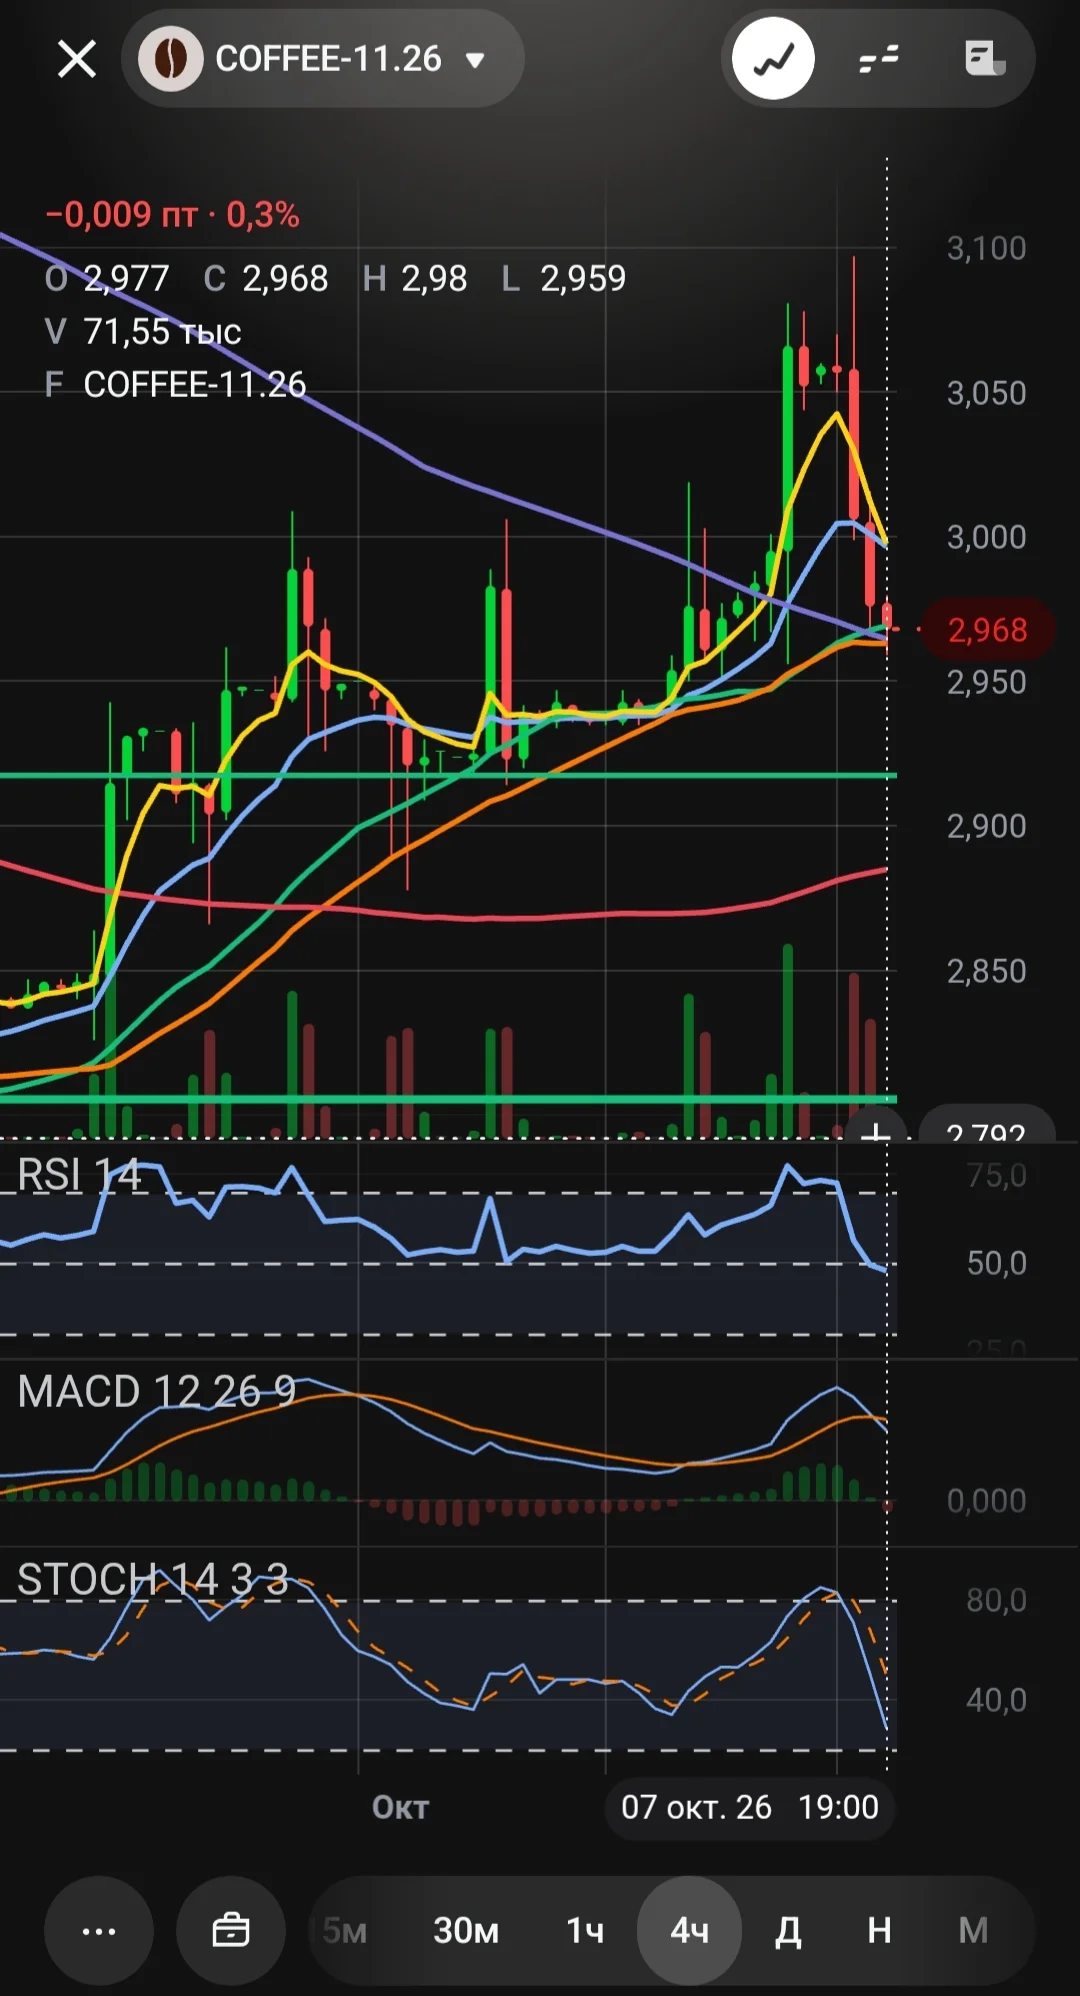Viewport: 1080px width, 1996px height.
Task: Open the news feed icon at top right
Action: 985,59
